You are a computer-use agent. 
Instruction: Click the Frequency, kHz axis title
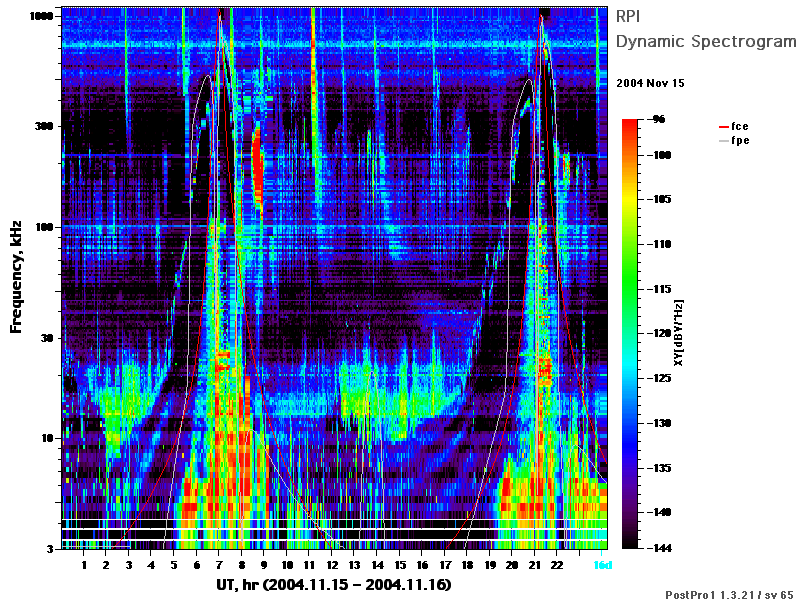click(16, 277)
